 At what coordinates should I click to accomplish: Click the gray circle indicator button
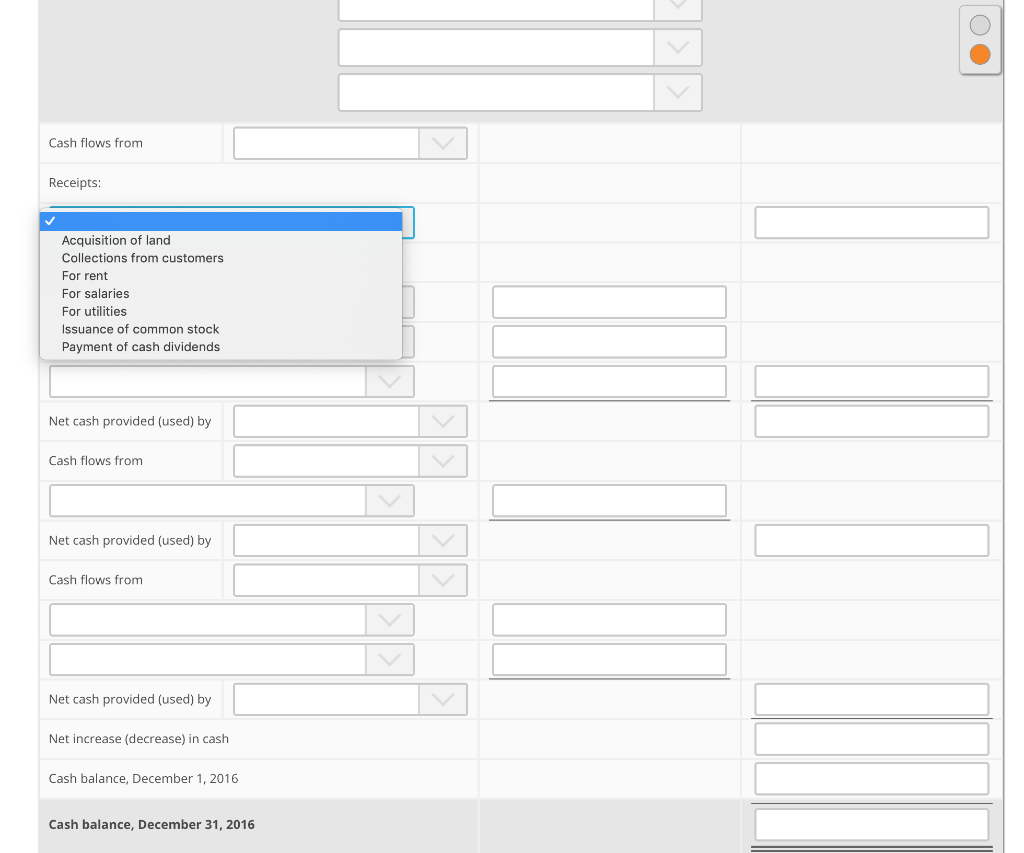tap(980, 25)
